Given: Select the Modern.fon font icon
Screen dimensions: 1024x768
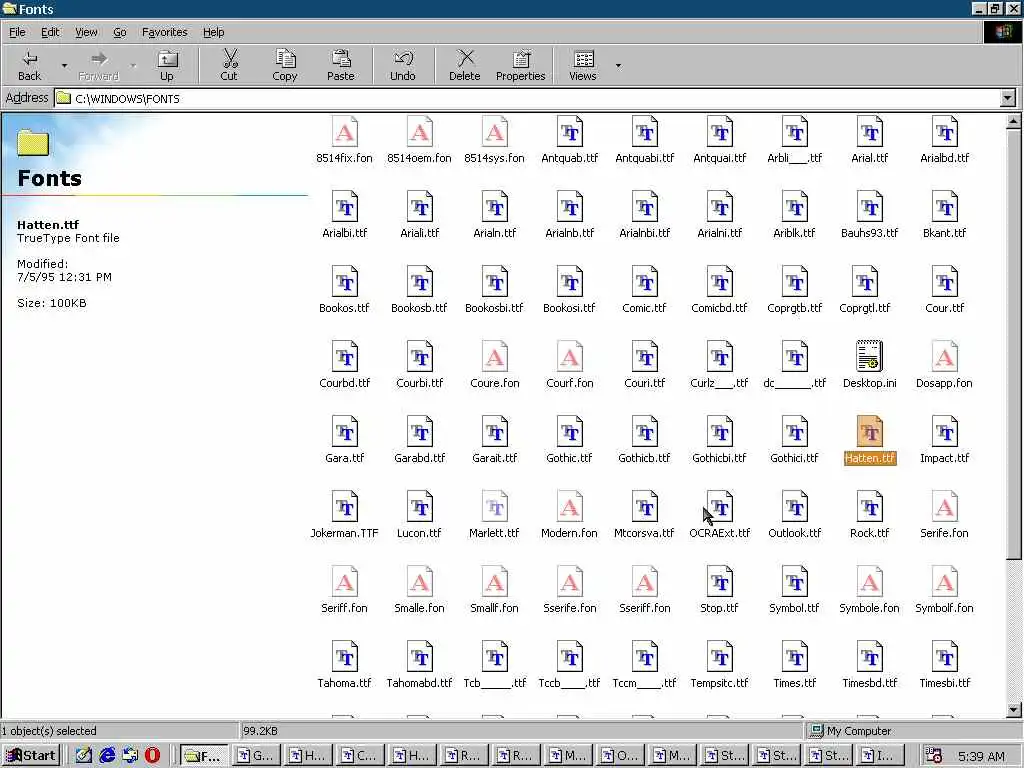Looking at the screenshot, I should pyautogui.click(x=569, y=507).
